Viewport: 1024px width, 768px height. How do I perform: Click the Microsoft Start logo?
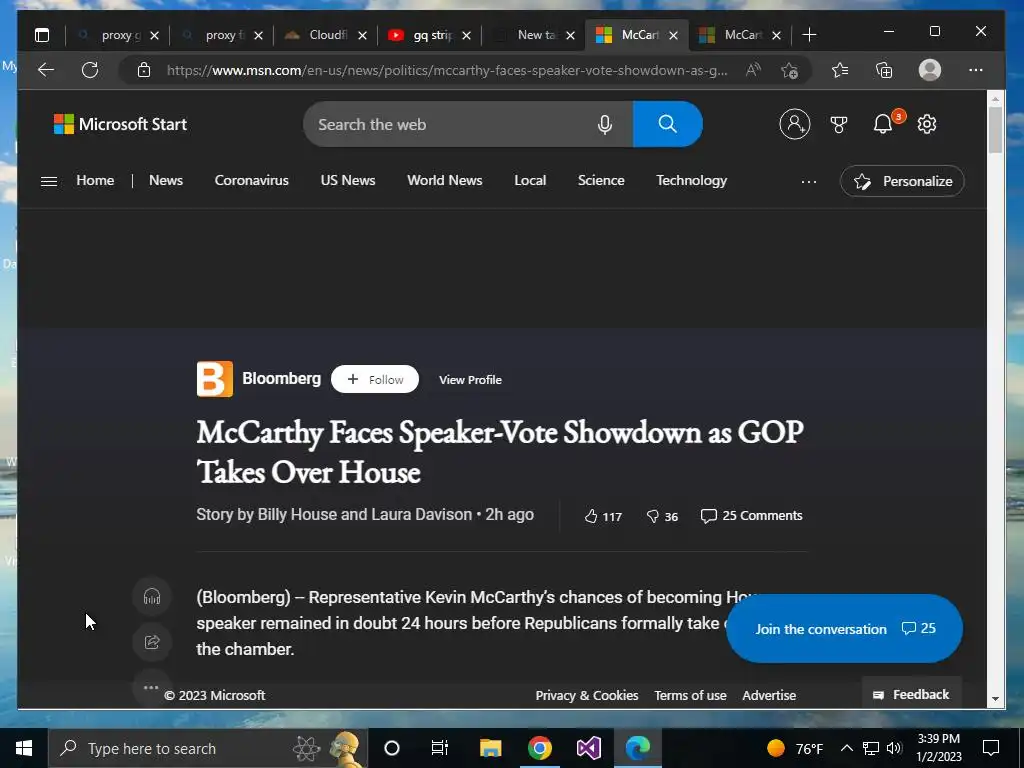[x=120, y=124]
